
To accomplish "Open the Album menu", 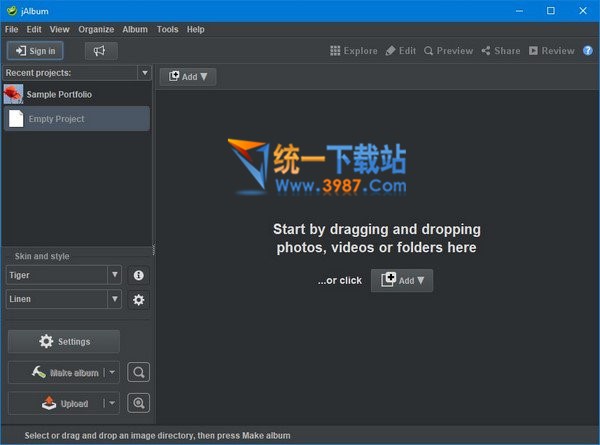I will [135, 29].
